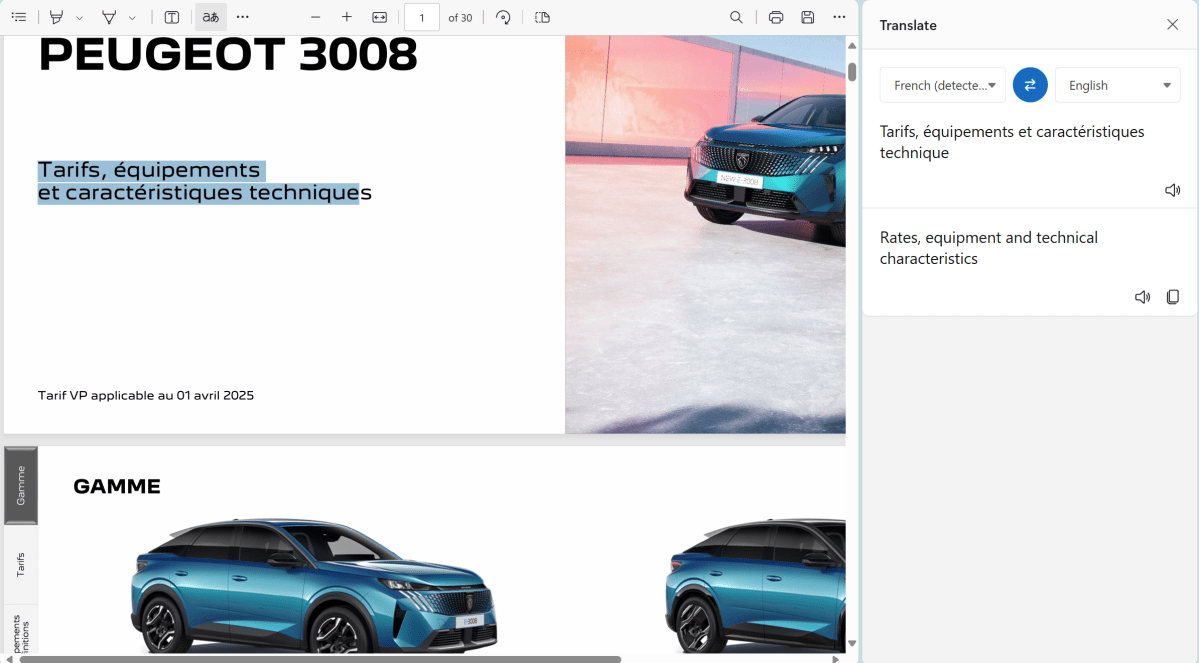
Task: Expand erase options arrow
Action: 132,18
